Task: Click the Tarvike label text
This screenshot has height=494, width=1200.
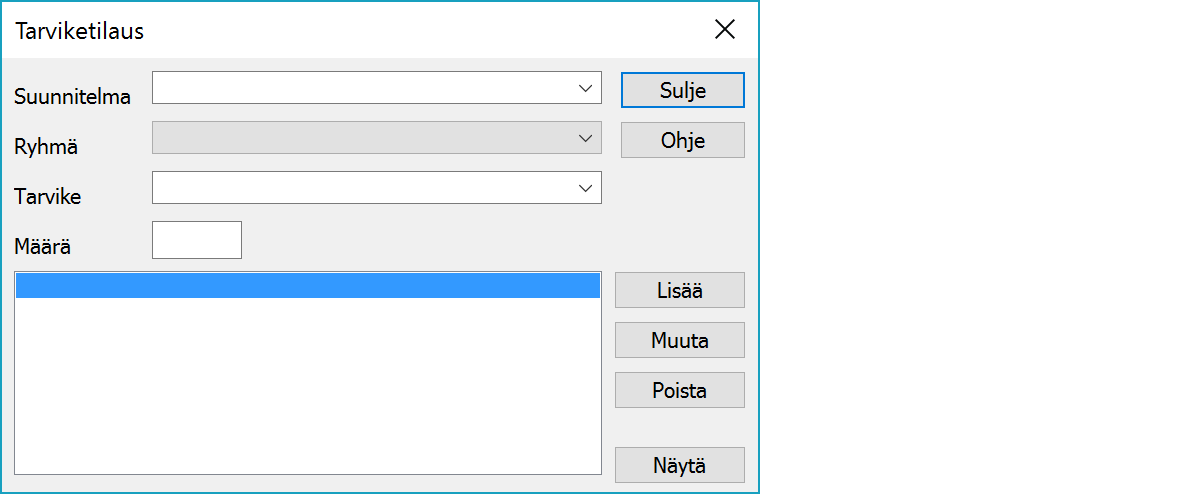Action: click(x=48, y=197)
